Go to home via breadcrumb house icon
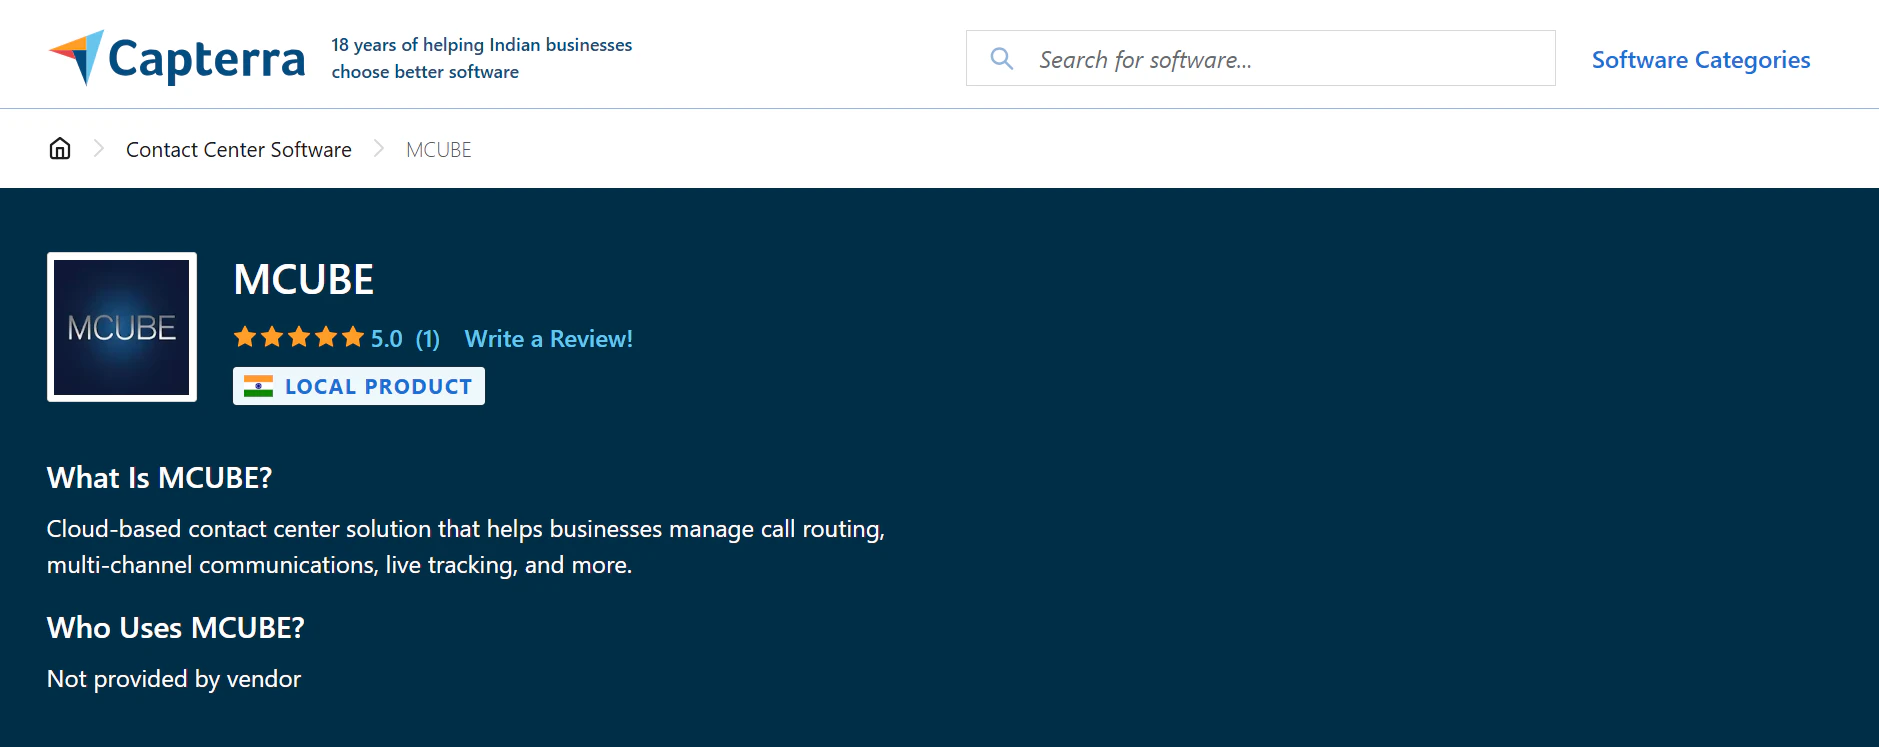The width and height of the screenshot is (1879, 747). (60, 149)
